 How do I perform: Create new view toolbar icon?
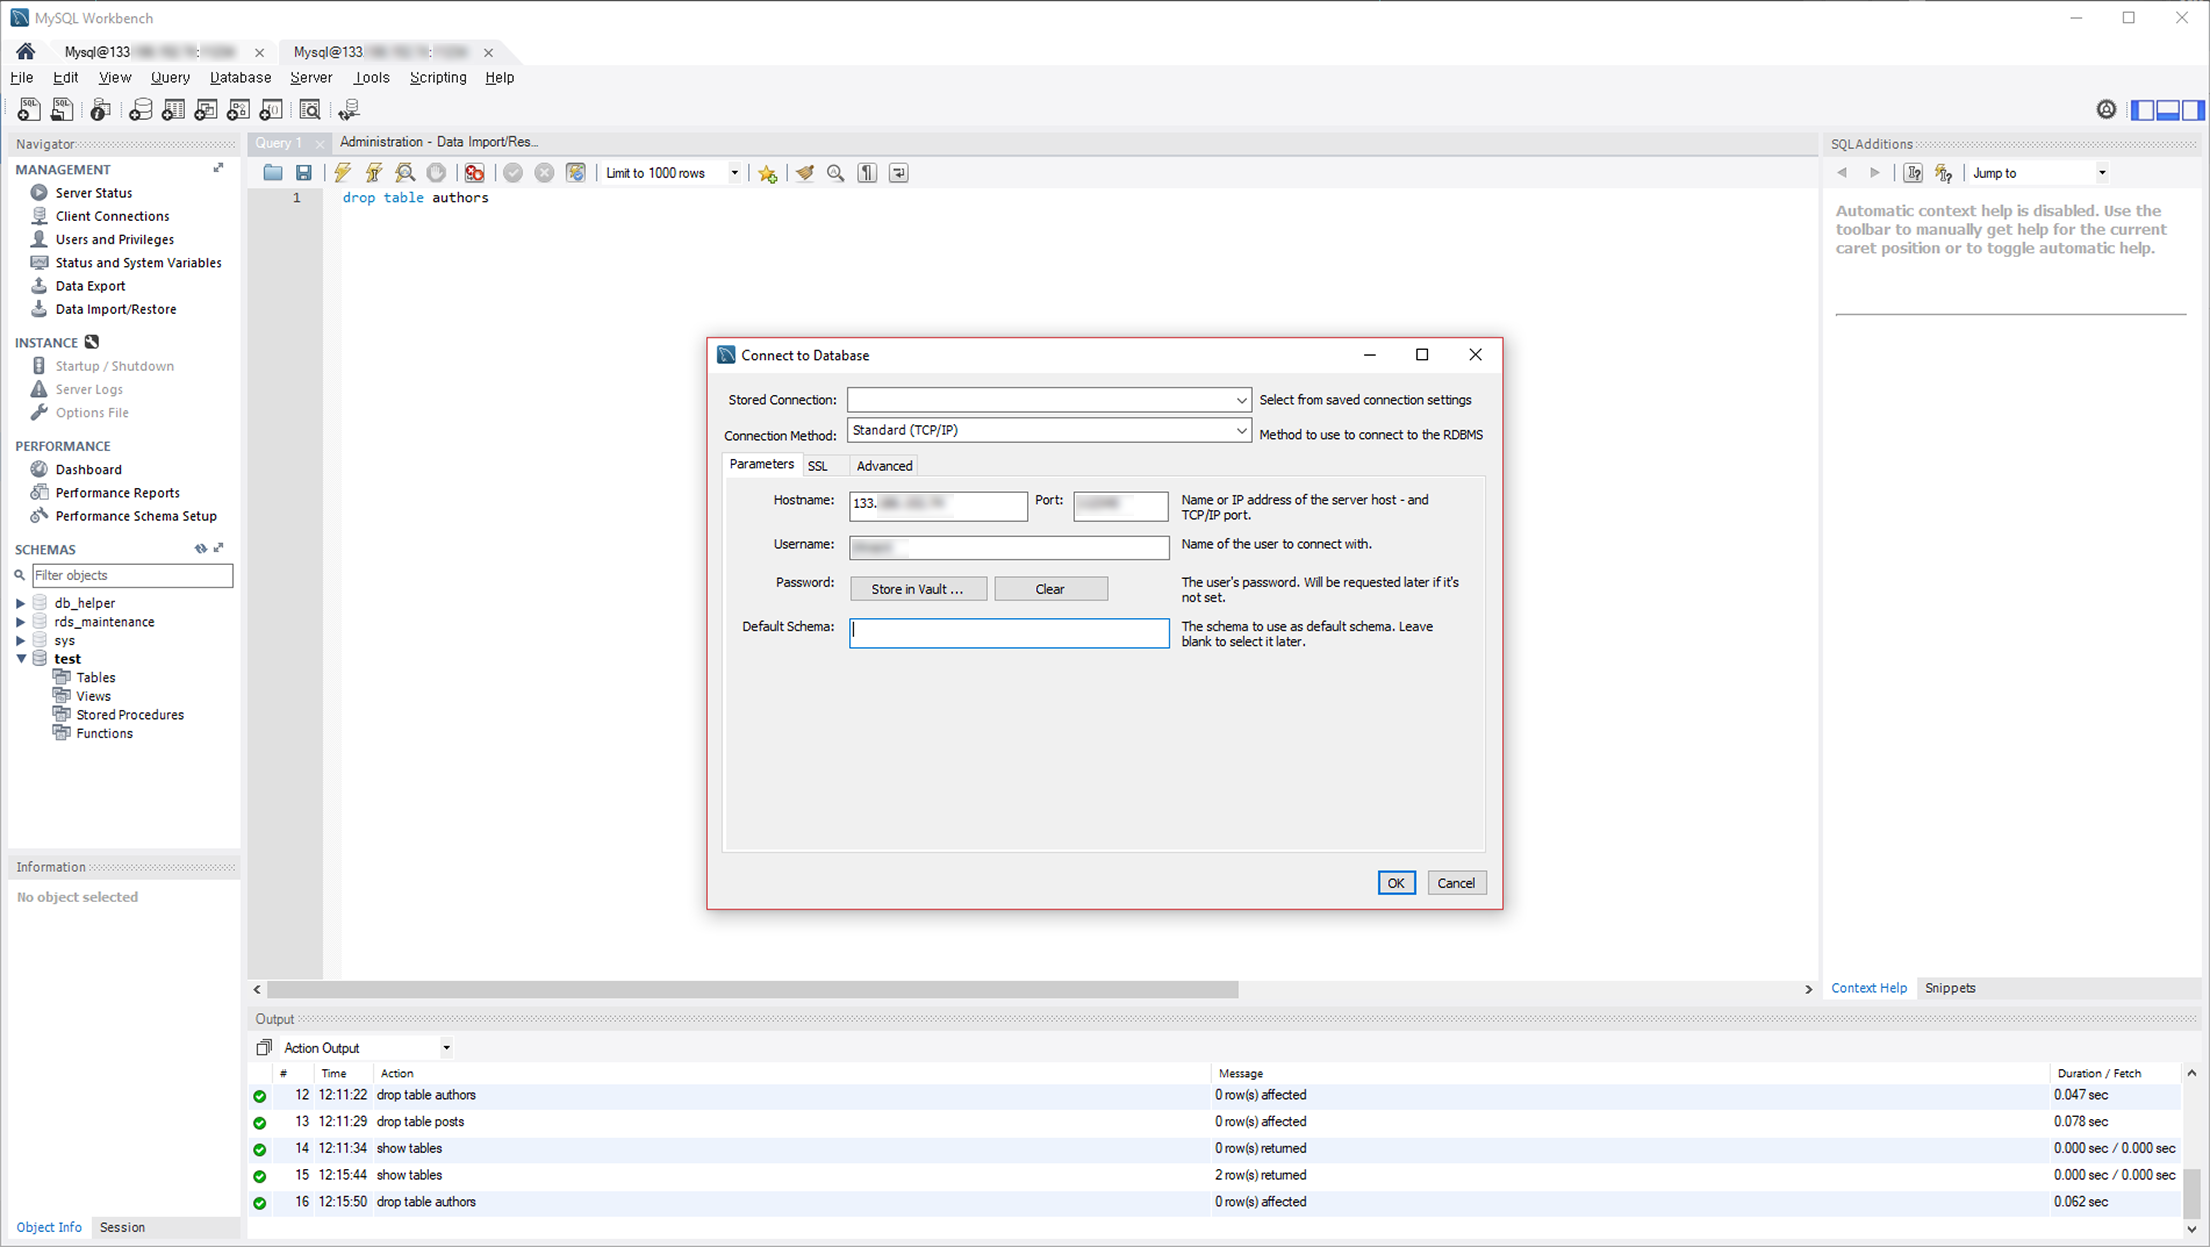pyautogui.click(x=206, y=109)
